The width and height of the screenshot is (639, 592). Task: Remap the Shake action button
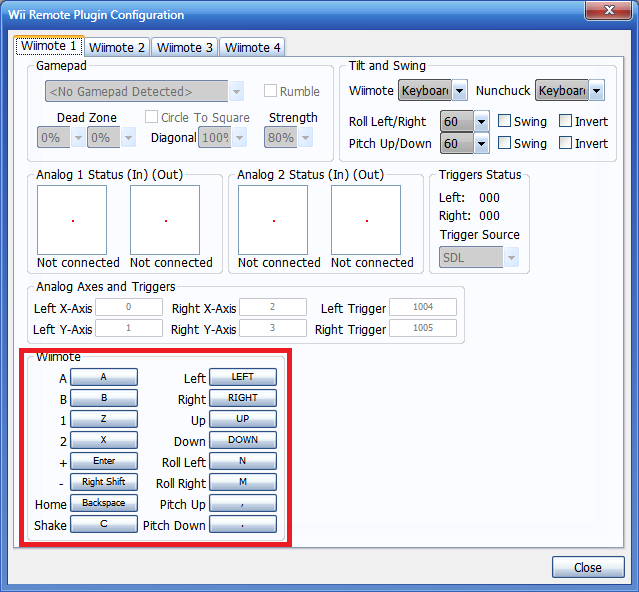[103, 524]
